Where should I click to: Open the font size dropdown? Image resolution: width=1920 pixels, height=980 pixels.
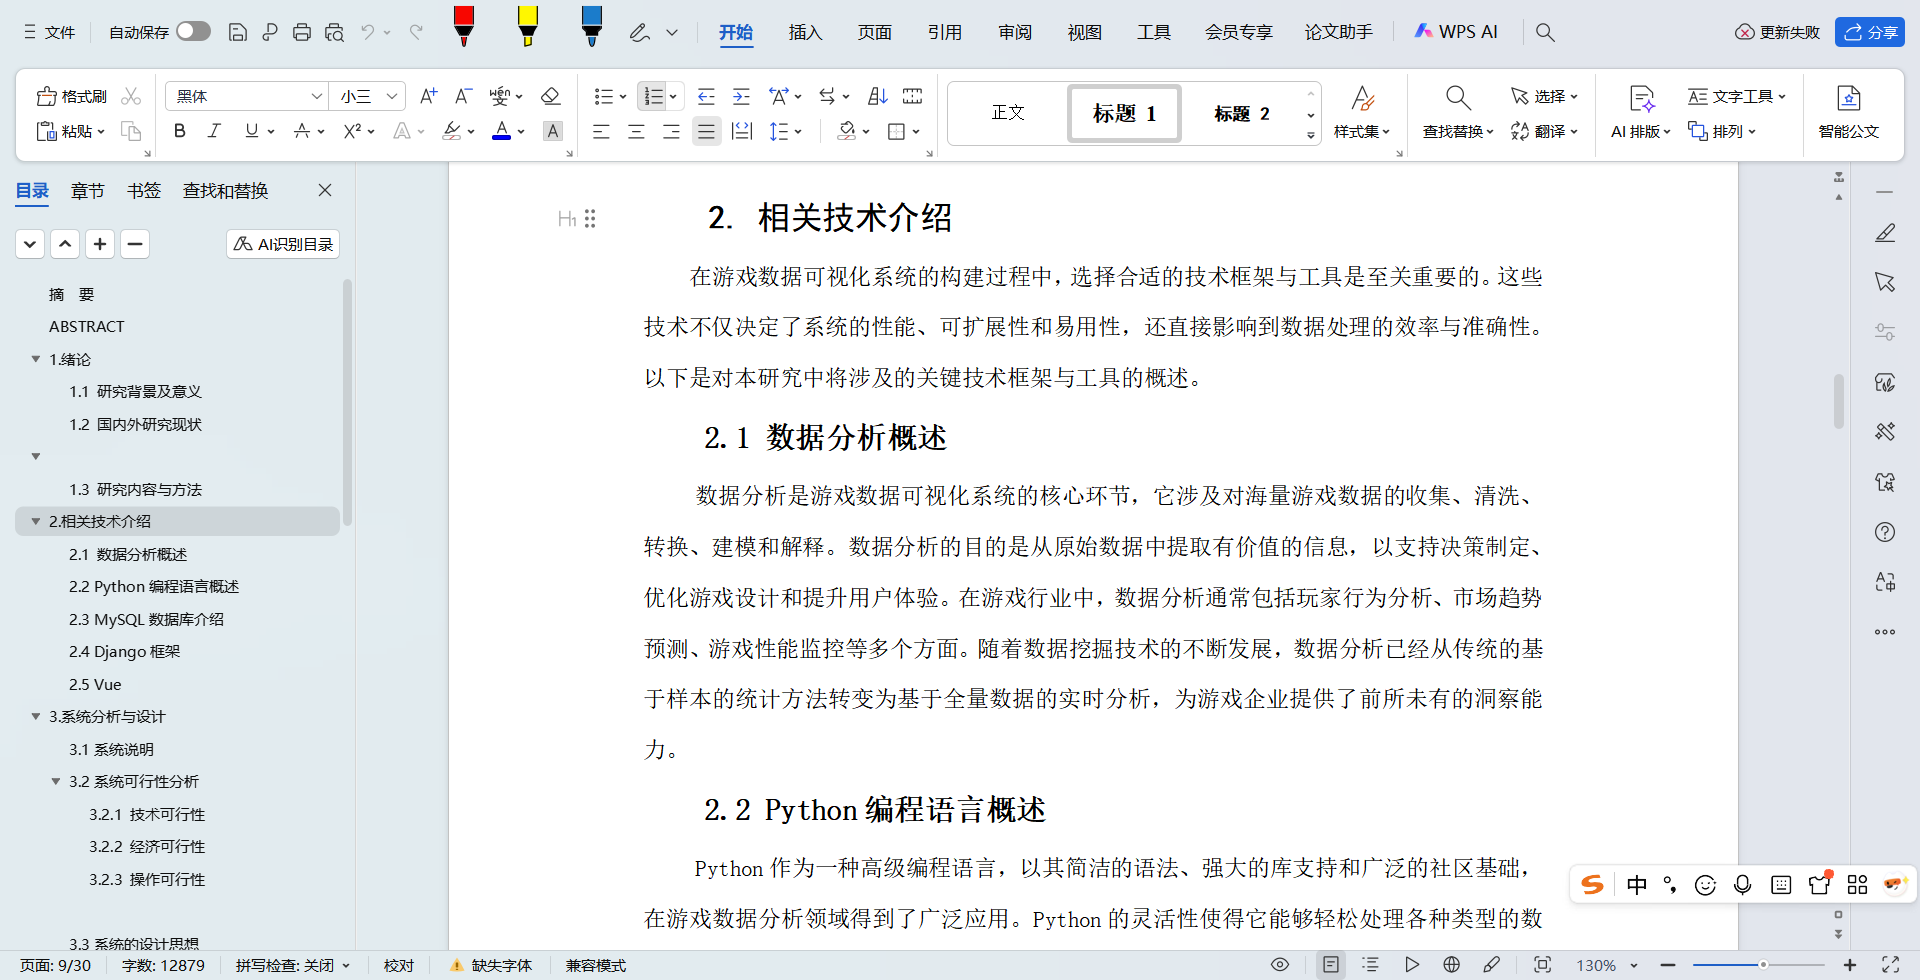click(366, 96)
